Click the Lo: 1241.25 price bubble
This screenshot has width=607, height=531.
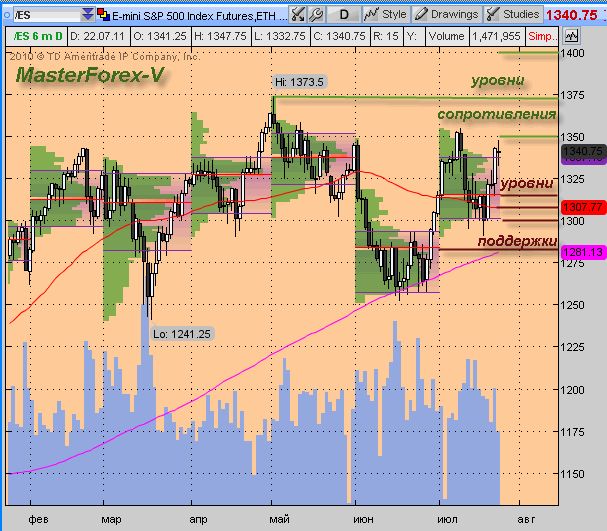(182, 334)
